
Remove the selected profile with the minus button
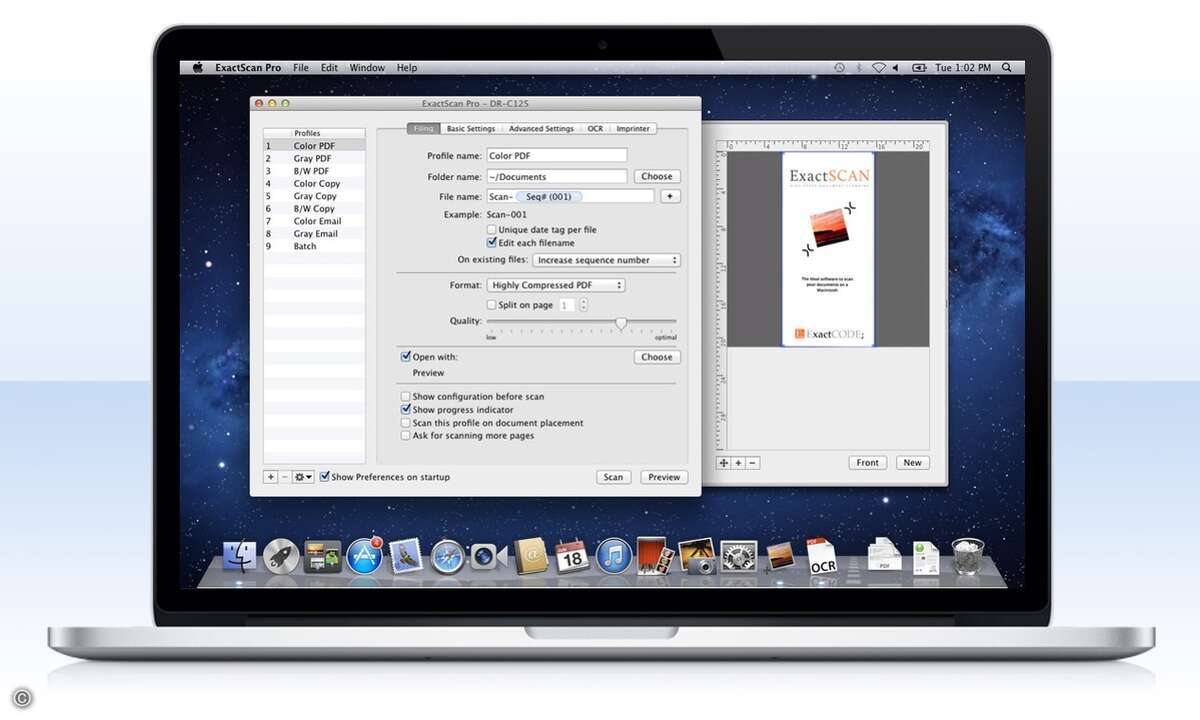[x=284, y=477]
